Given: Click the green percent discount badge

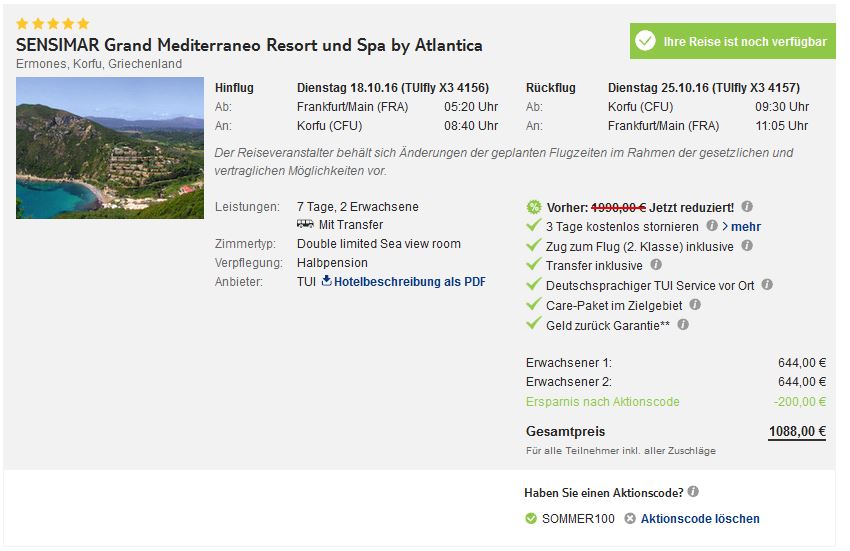Looking at the screenshot, I should click(x=534, y=207).
